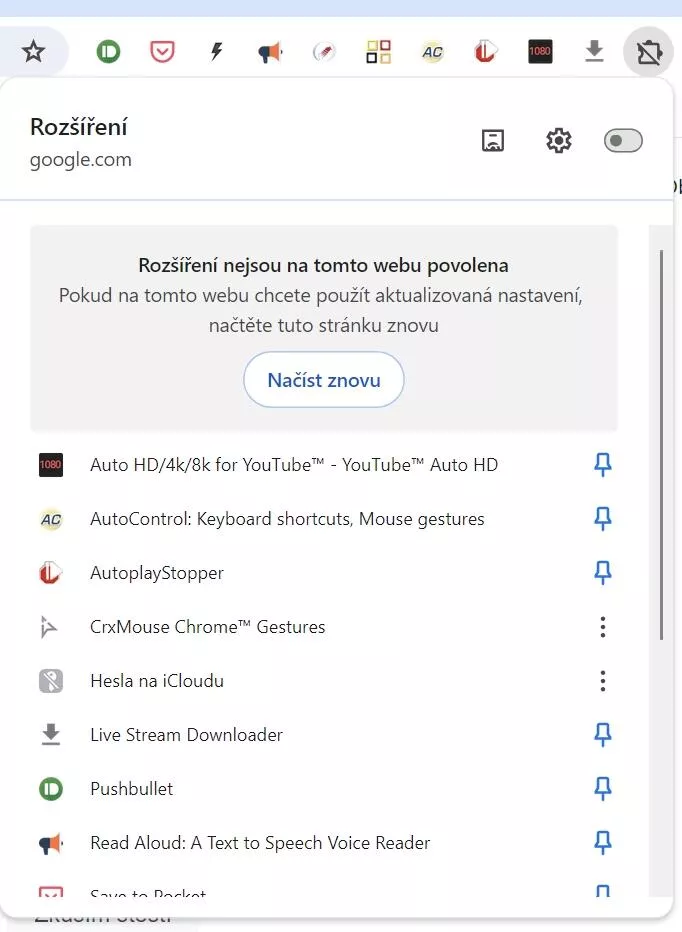Open more options for CrxMouse Chrome Gestures
The height and width of the screenshot is (932, 682).
pos(603,627)
